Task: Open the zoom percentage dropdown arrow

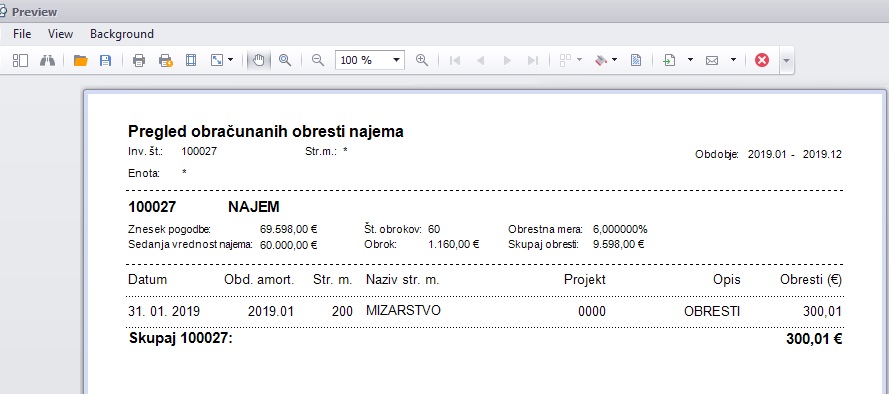Action: click(x=396, y=60)
